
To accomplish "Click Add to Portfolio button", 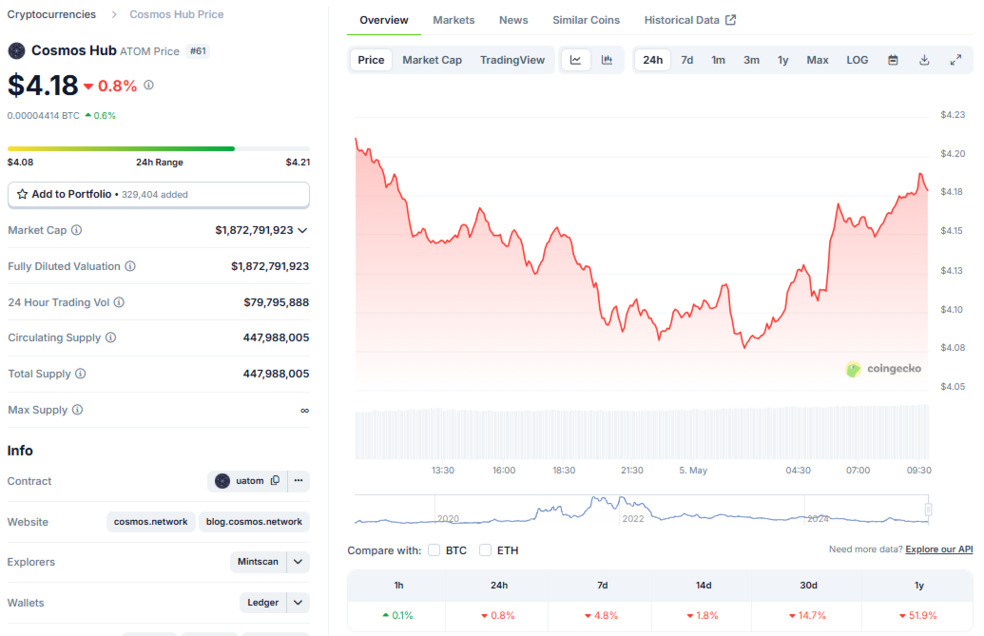I will tap(158, 195).
